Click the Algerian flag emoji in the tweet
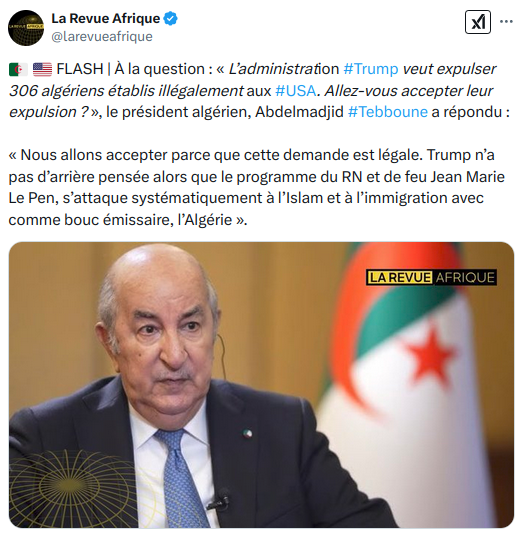Screen dimensions: 517x534 pos(18,69)
